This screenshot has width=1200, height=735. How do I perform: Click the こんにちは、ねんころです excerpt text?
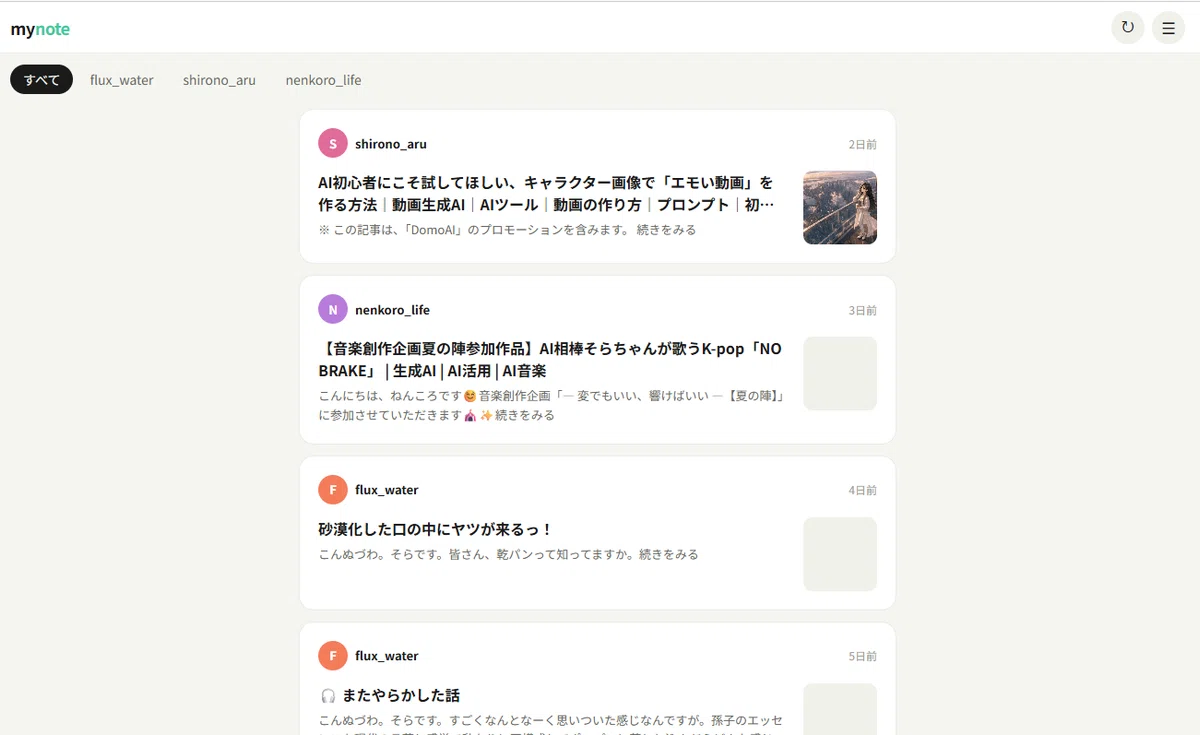coord(551,406)
